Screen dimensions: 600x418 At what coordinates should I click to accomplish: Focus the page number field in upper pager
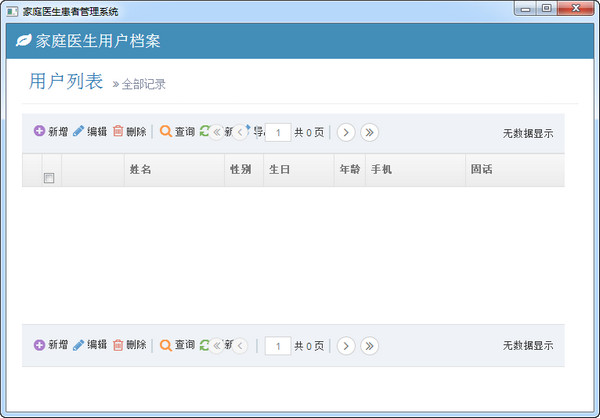coord(278,132)
